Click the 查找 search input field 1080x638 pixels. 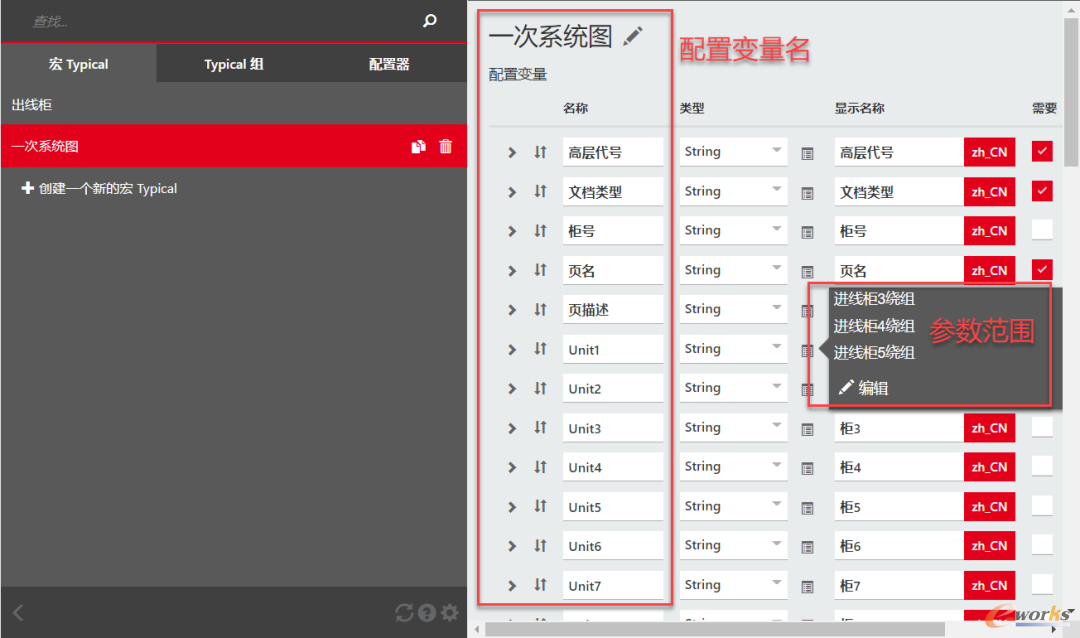coord(220,21)
